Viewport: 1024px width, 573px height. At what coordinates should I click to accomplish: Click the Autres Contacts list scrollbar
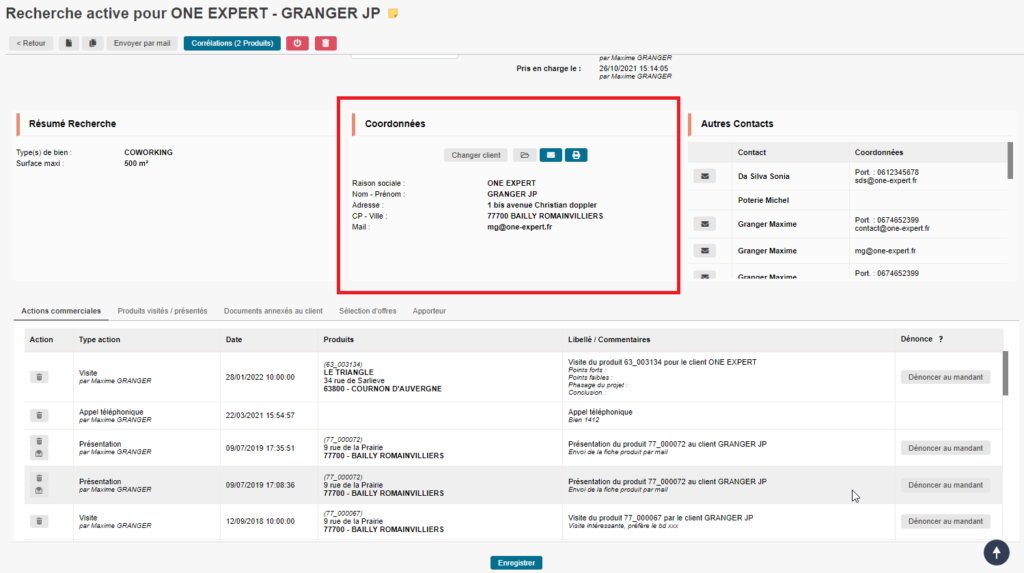pos(1010,160)
